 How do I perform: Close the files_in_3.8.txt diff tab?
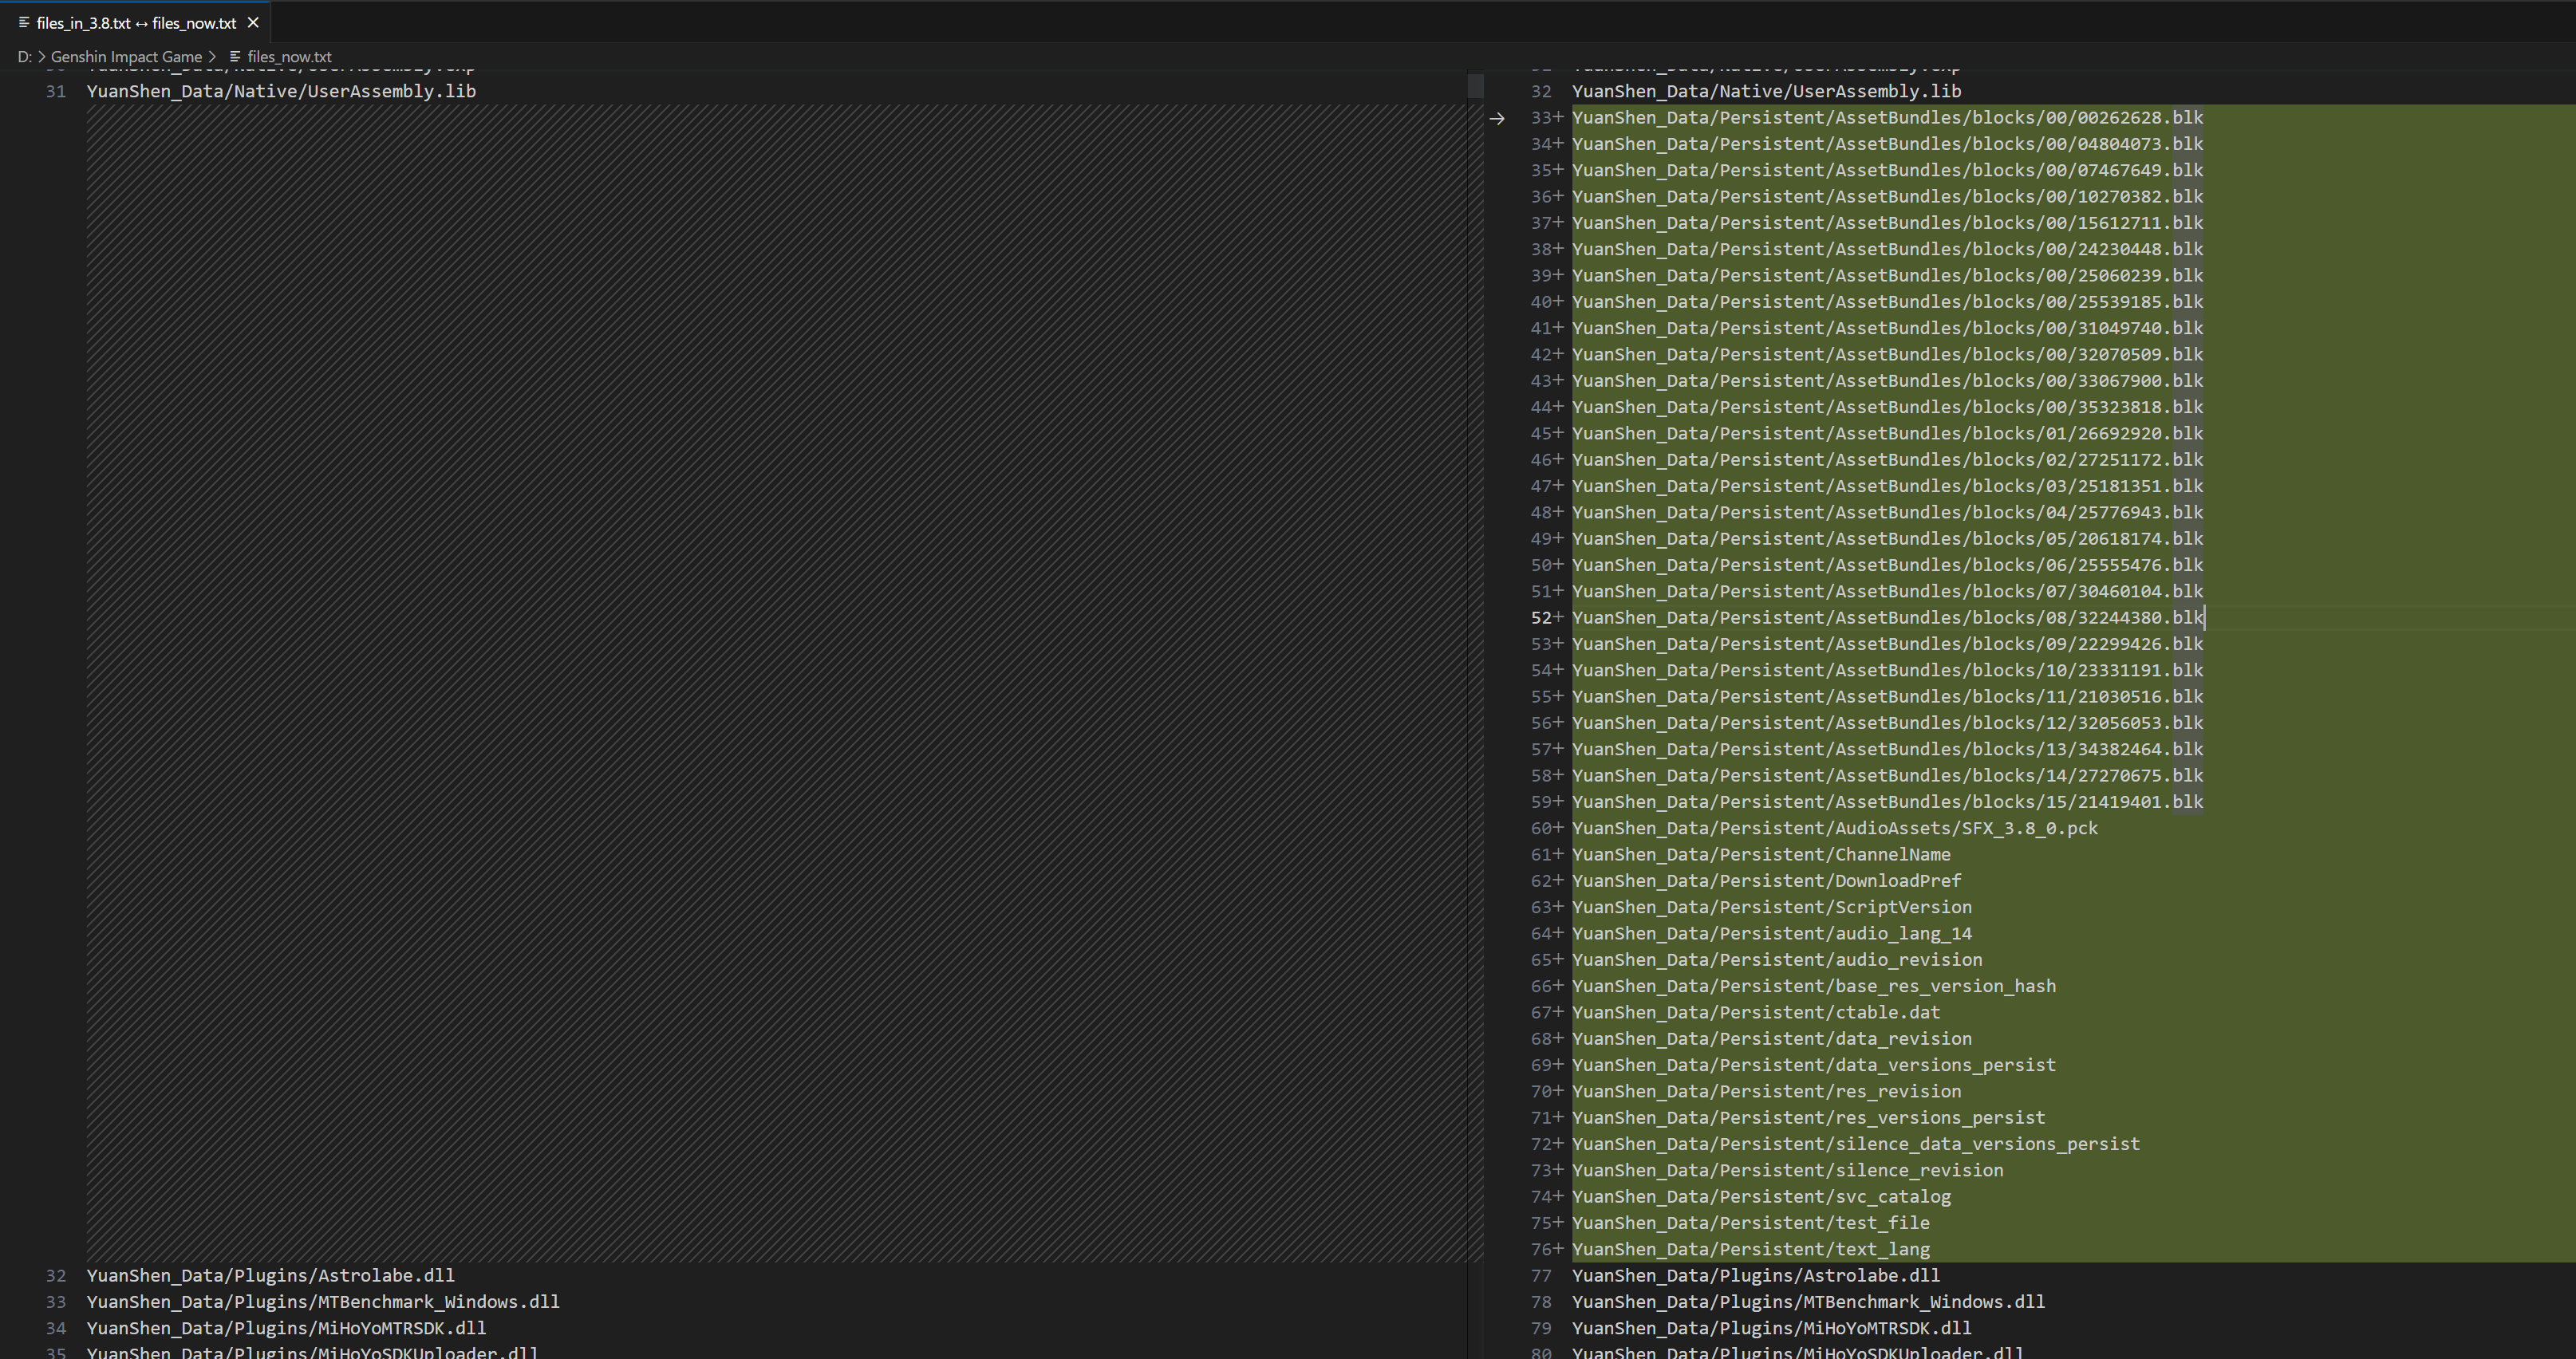coord(253,22)
